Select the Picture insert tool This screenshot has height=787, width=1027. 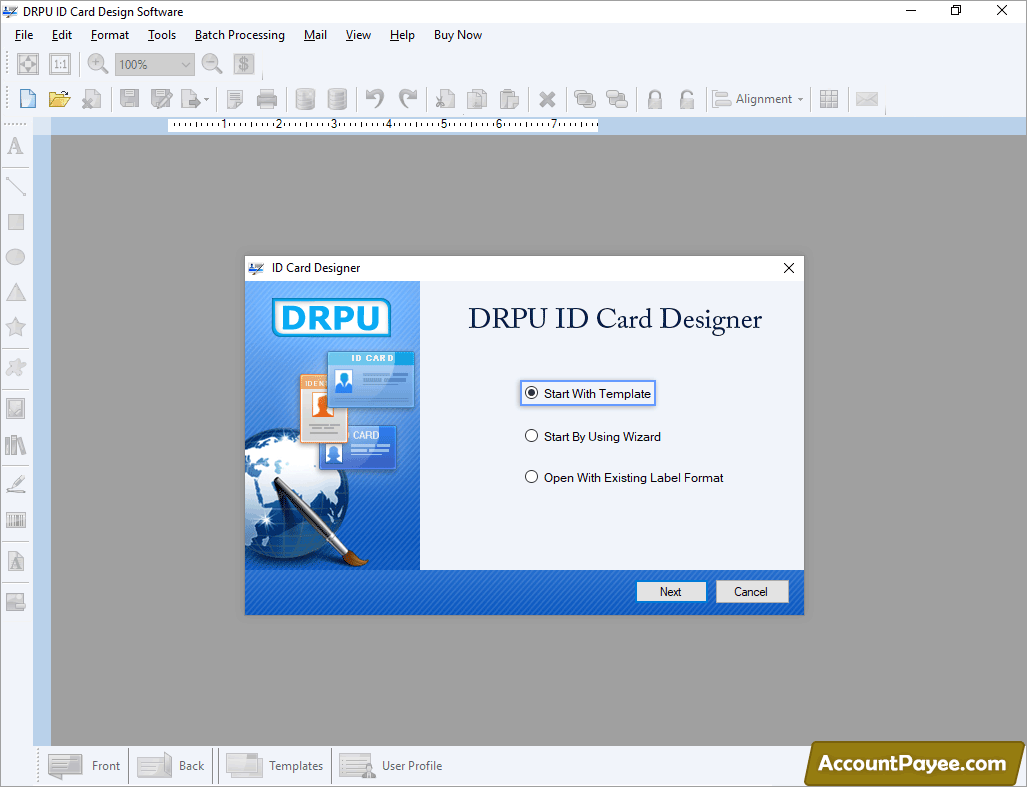tap(16, 409)
